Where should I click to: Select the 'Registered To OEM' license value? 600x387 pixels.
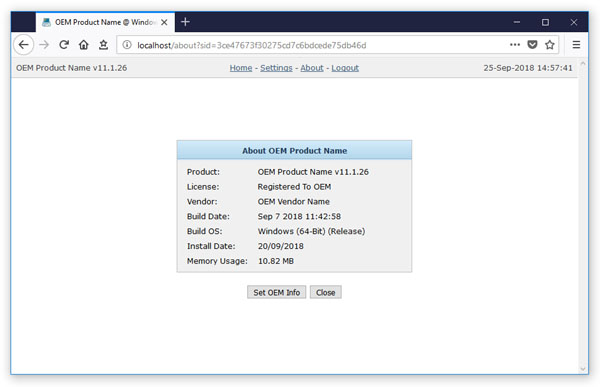coord(294,187)
